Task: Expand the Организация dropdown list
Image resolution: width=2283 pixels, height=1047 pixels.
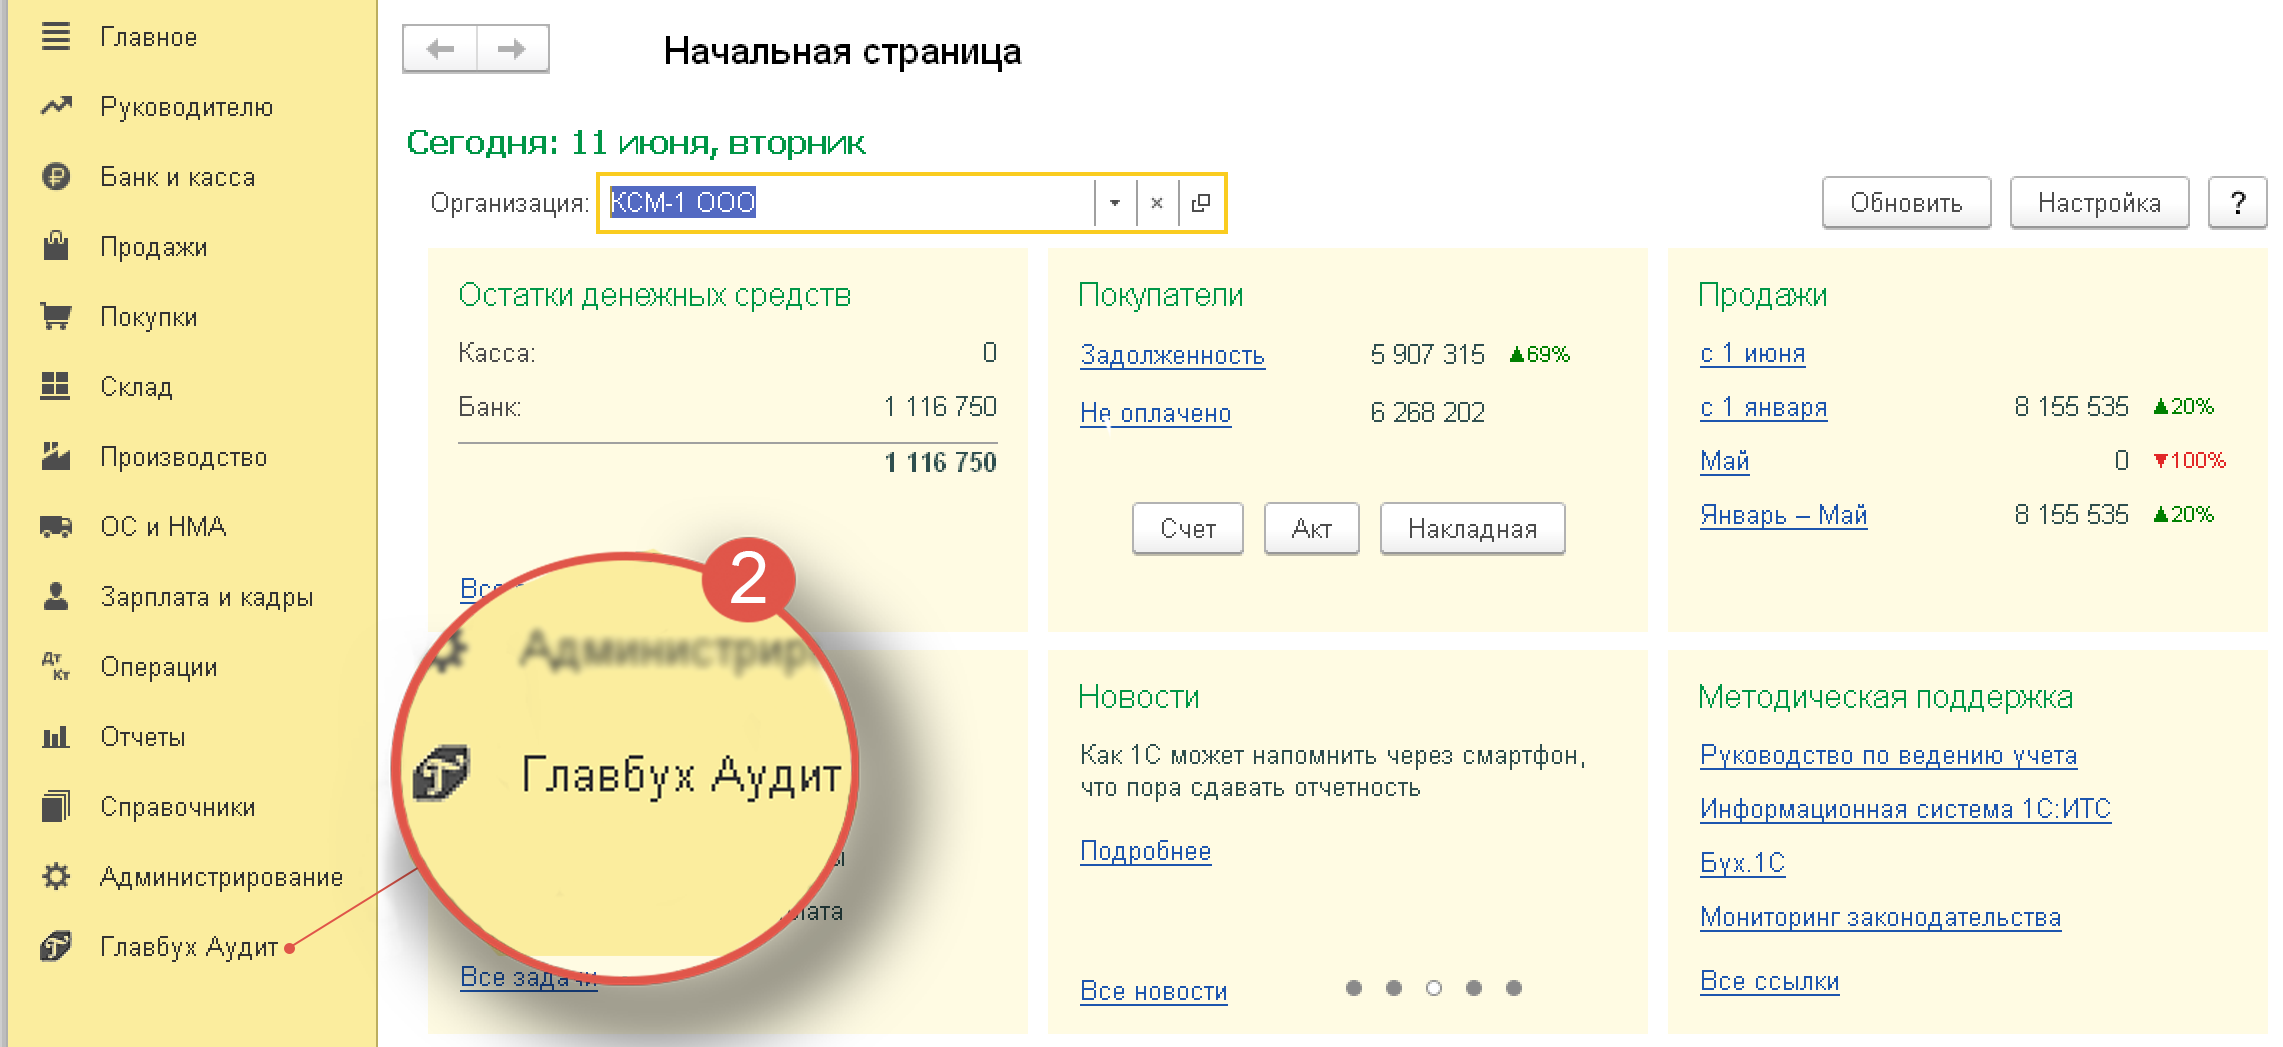Action: (1114, 203)
